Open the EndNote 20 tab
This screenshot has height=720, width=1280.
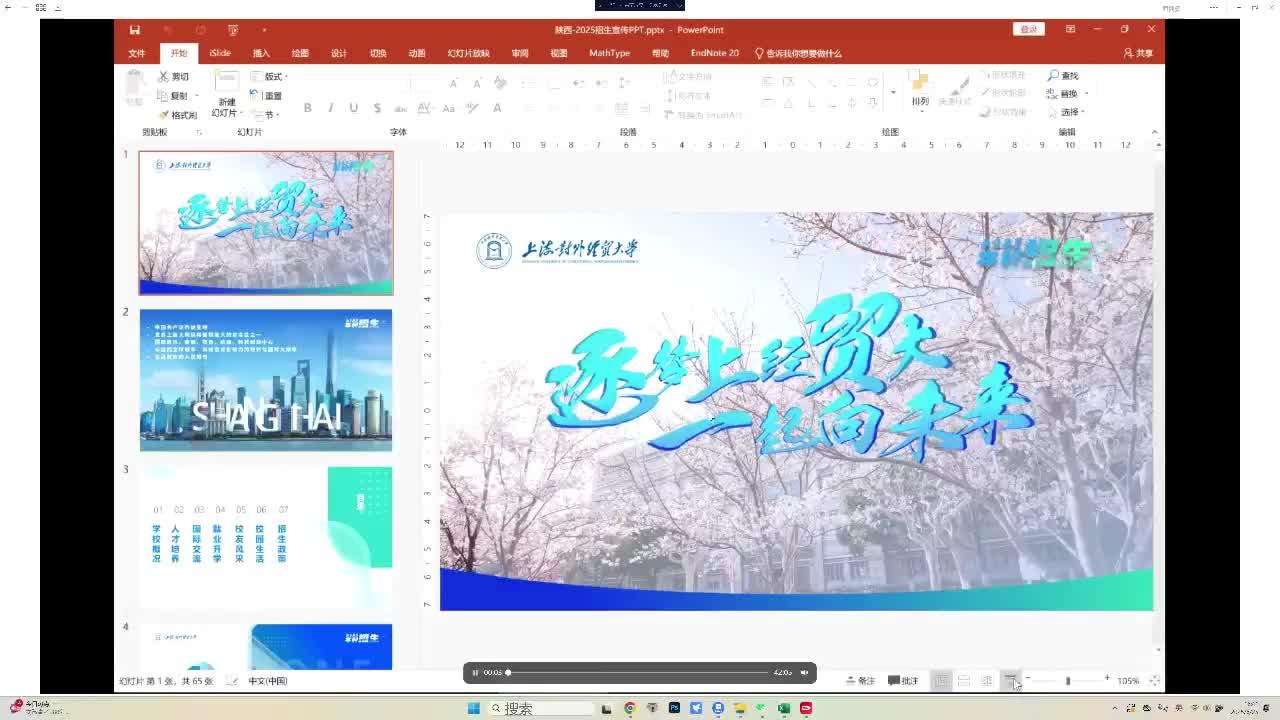click(714, 53)
